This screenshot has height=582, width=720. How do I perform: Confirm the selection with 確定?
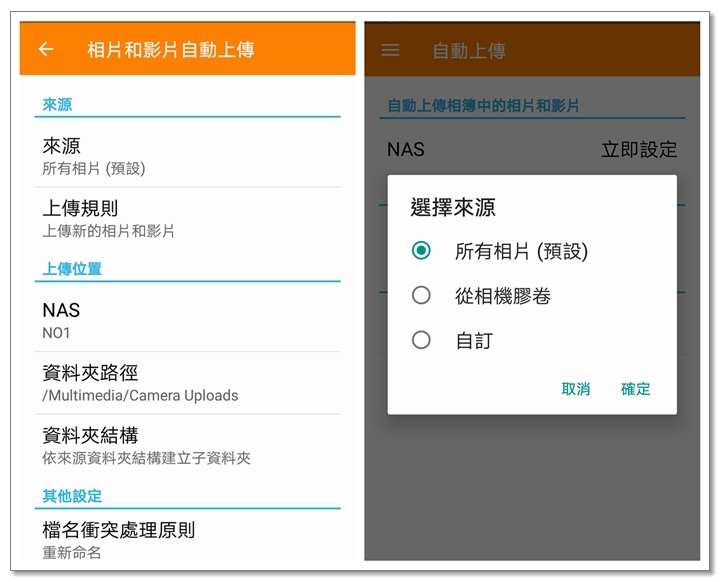636,389
